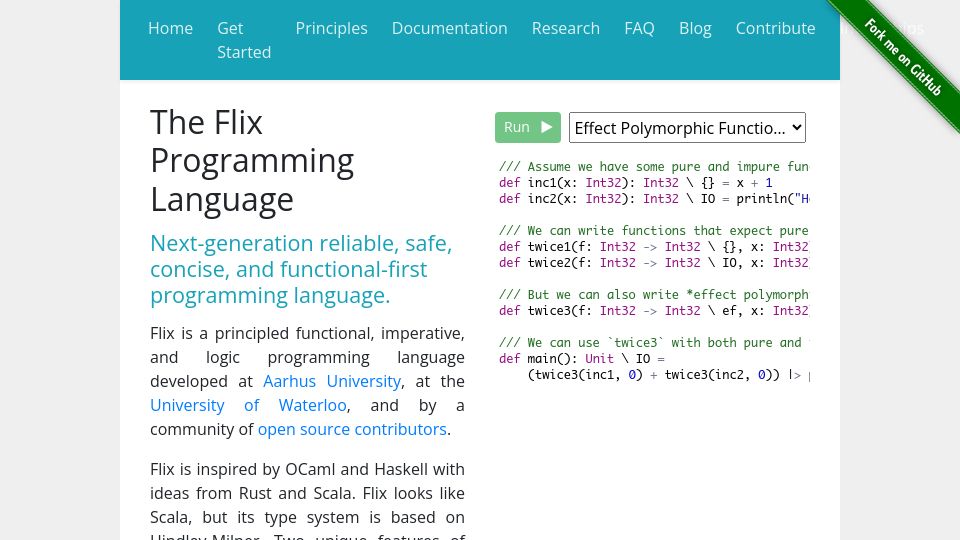Go to the Get Started page
This screenshot has height=540, width=960.
pyautogui.click(x=244, y=40)
